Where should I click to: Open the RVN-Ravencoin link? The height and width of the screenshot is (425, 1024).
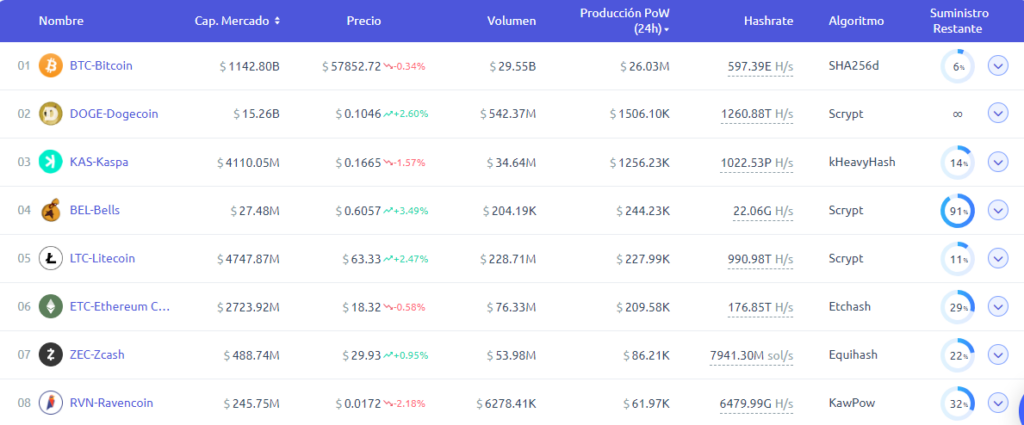(x=112, y=403)
